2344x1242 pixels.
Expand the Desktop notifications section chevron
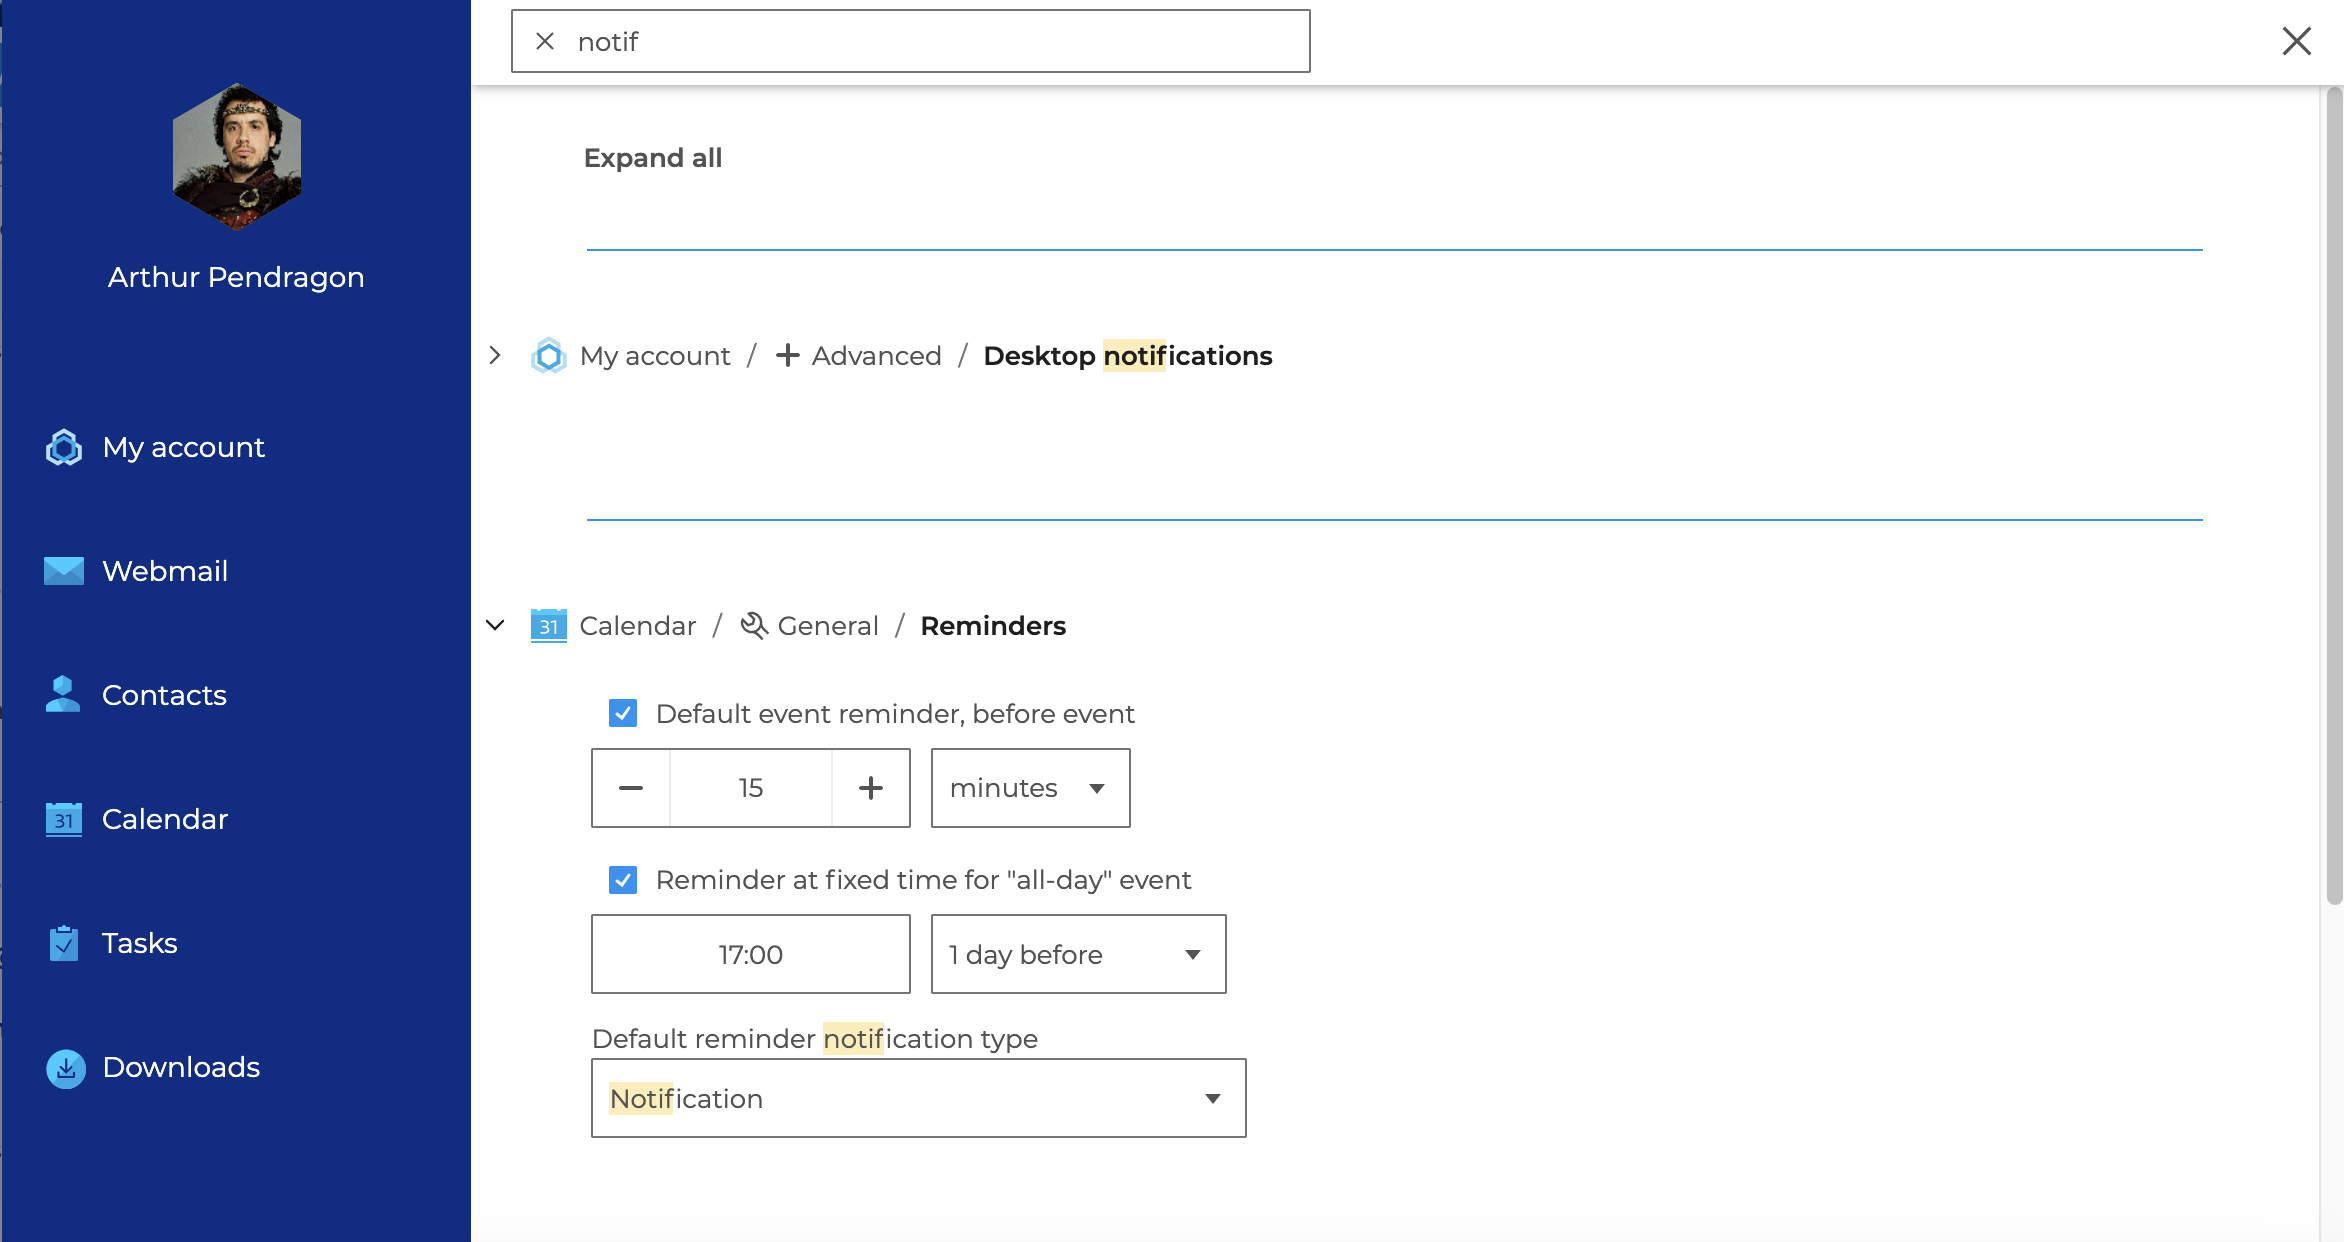point(495,355)
